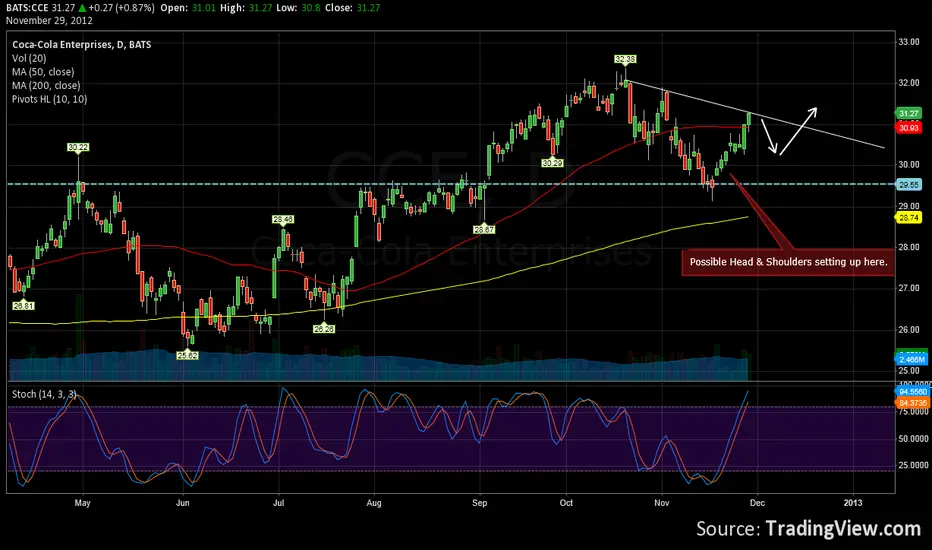This screenshot has width=932, height=550.
Task: Click the November 29, 2012 date
Action: pyautogui.click(x=49, y=20)
